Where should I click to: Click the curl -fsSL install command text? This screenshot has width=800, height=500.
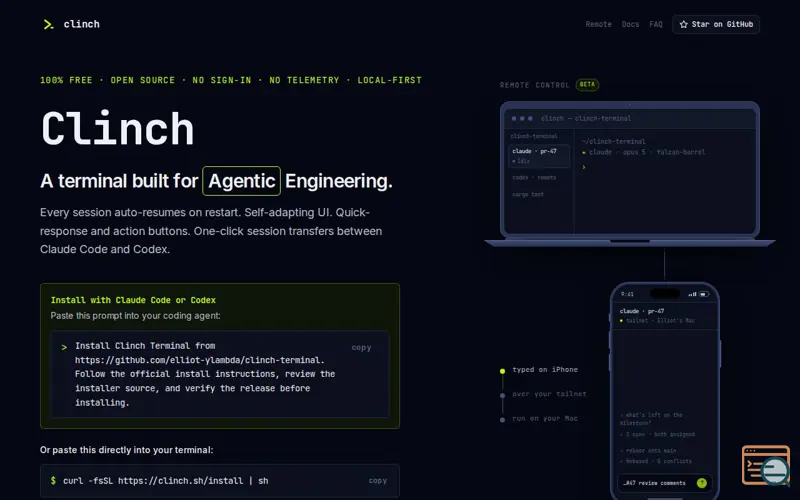166,481
